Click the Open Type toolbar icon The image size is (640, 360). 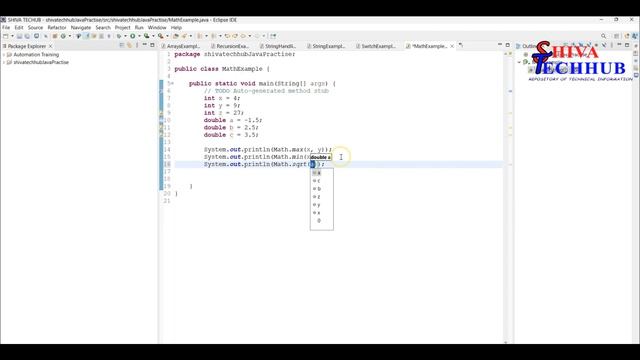[176, 36]
